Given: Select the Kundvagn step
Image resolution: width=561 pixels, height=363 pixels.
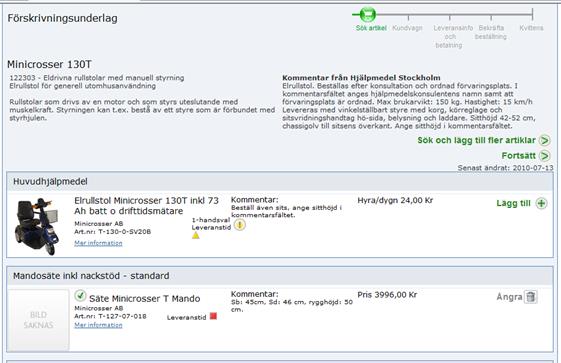Looking at the screenshot, I should pyautogui.click(x=408, y=28).
